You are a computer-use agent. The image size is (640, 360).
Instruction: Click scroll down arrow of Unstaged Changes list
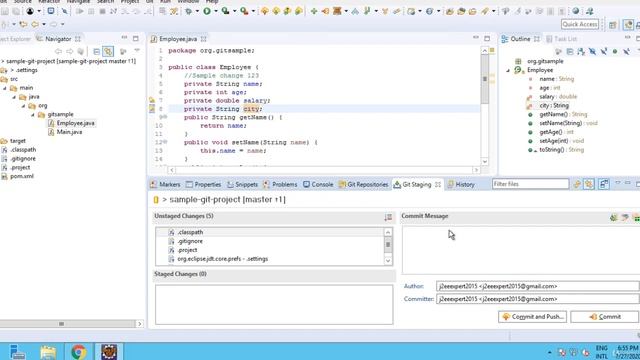coord(388,260)
